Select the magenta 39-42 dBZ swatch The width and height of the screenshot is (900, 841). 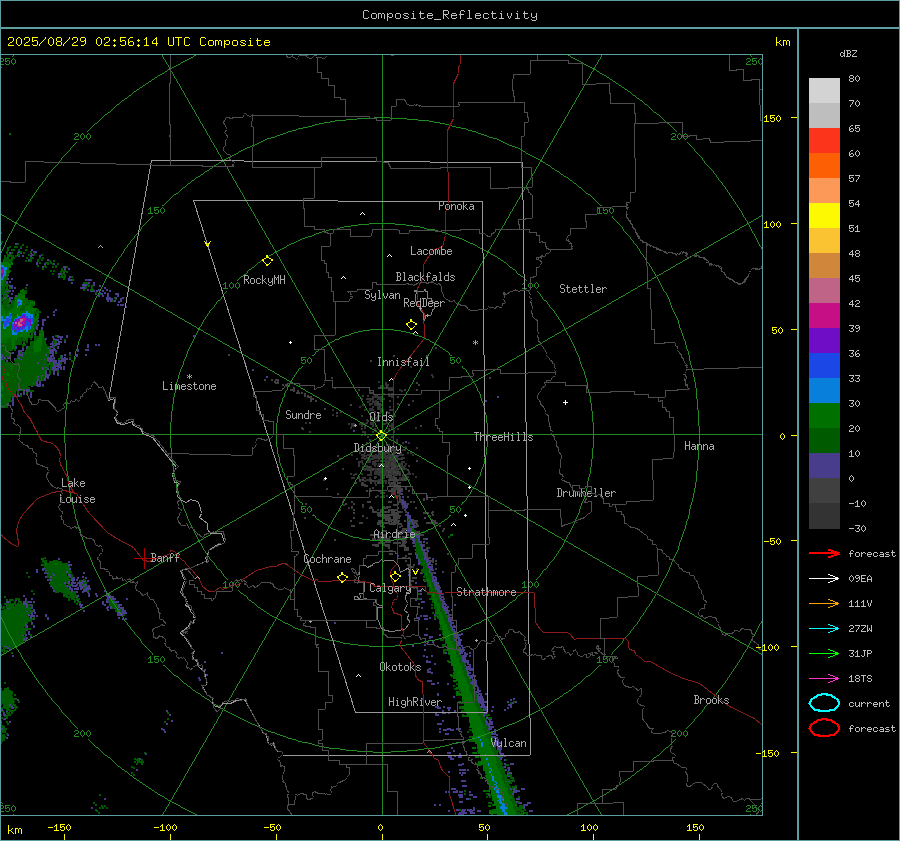tap(824, 316)
